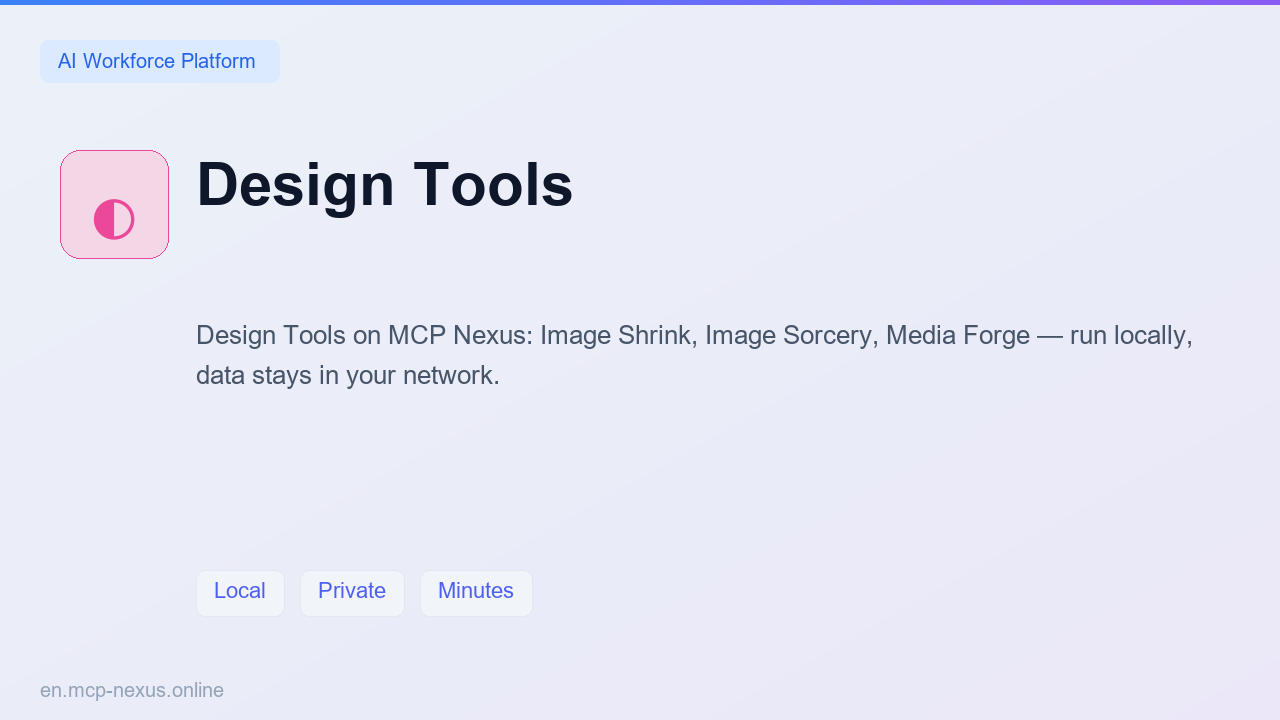Image resolution: width=1280 pixels, height=720 pixels.
Task: Open the en.mcp-nexus.online link
Action: click(132, 690)
